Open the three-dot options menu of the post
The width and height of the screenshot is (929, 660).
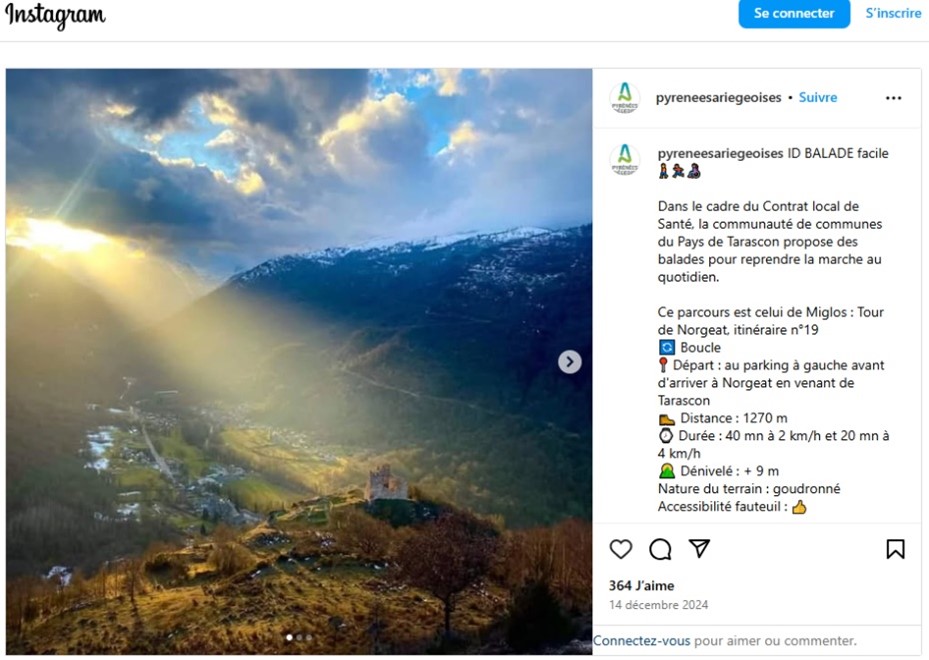point(893,97)
